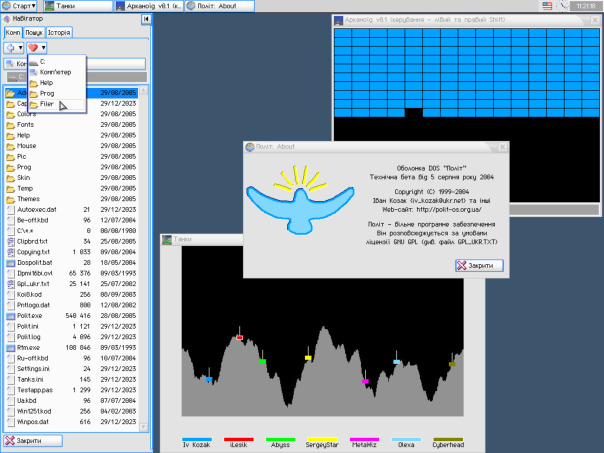The height and width of the screenshot is (453, 604).
Task: Collapse the Навігатор panel with pin icon
Action: tap(146, 19)
